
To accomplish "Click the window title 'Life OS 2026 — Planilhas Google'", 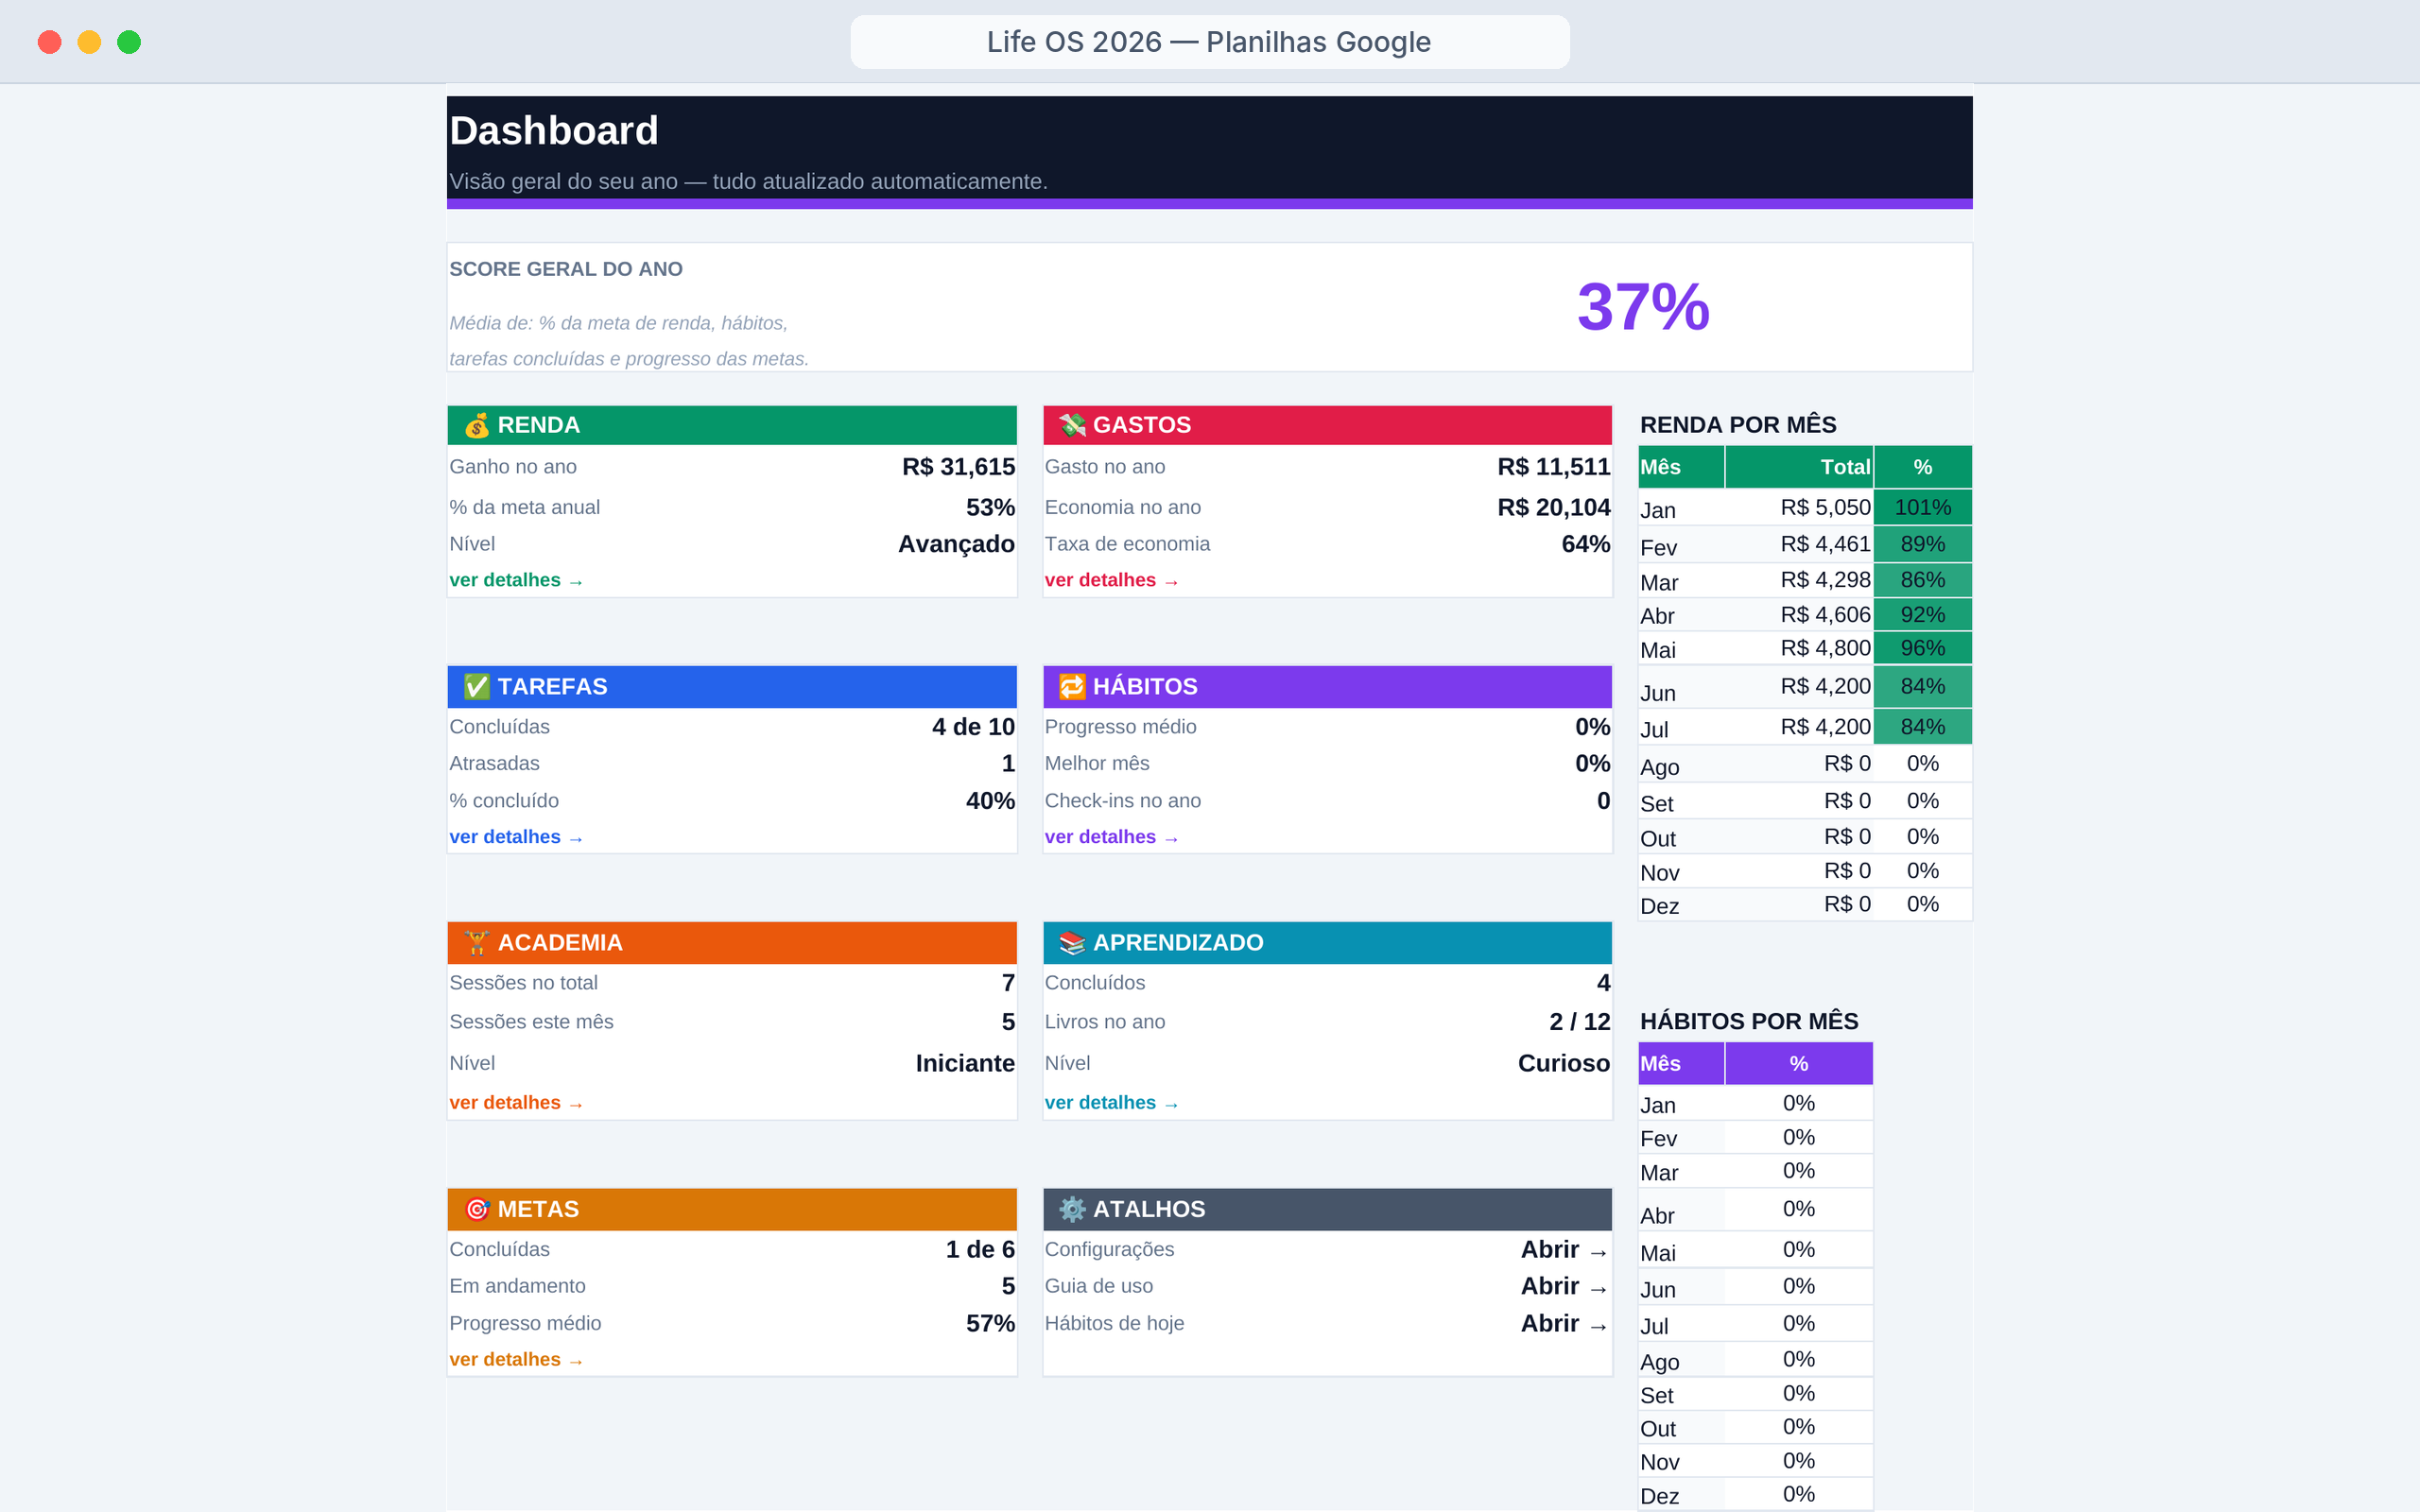I will click(x=1209, y=42).
